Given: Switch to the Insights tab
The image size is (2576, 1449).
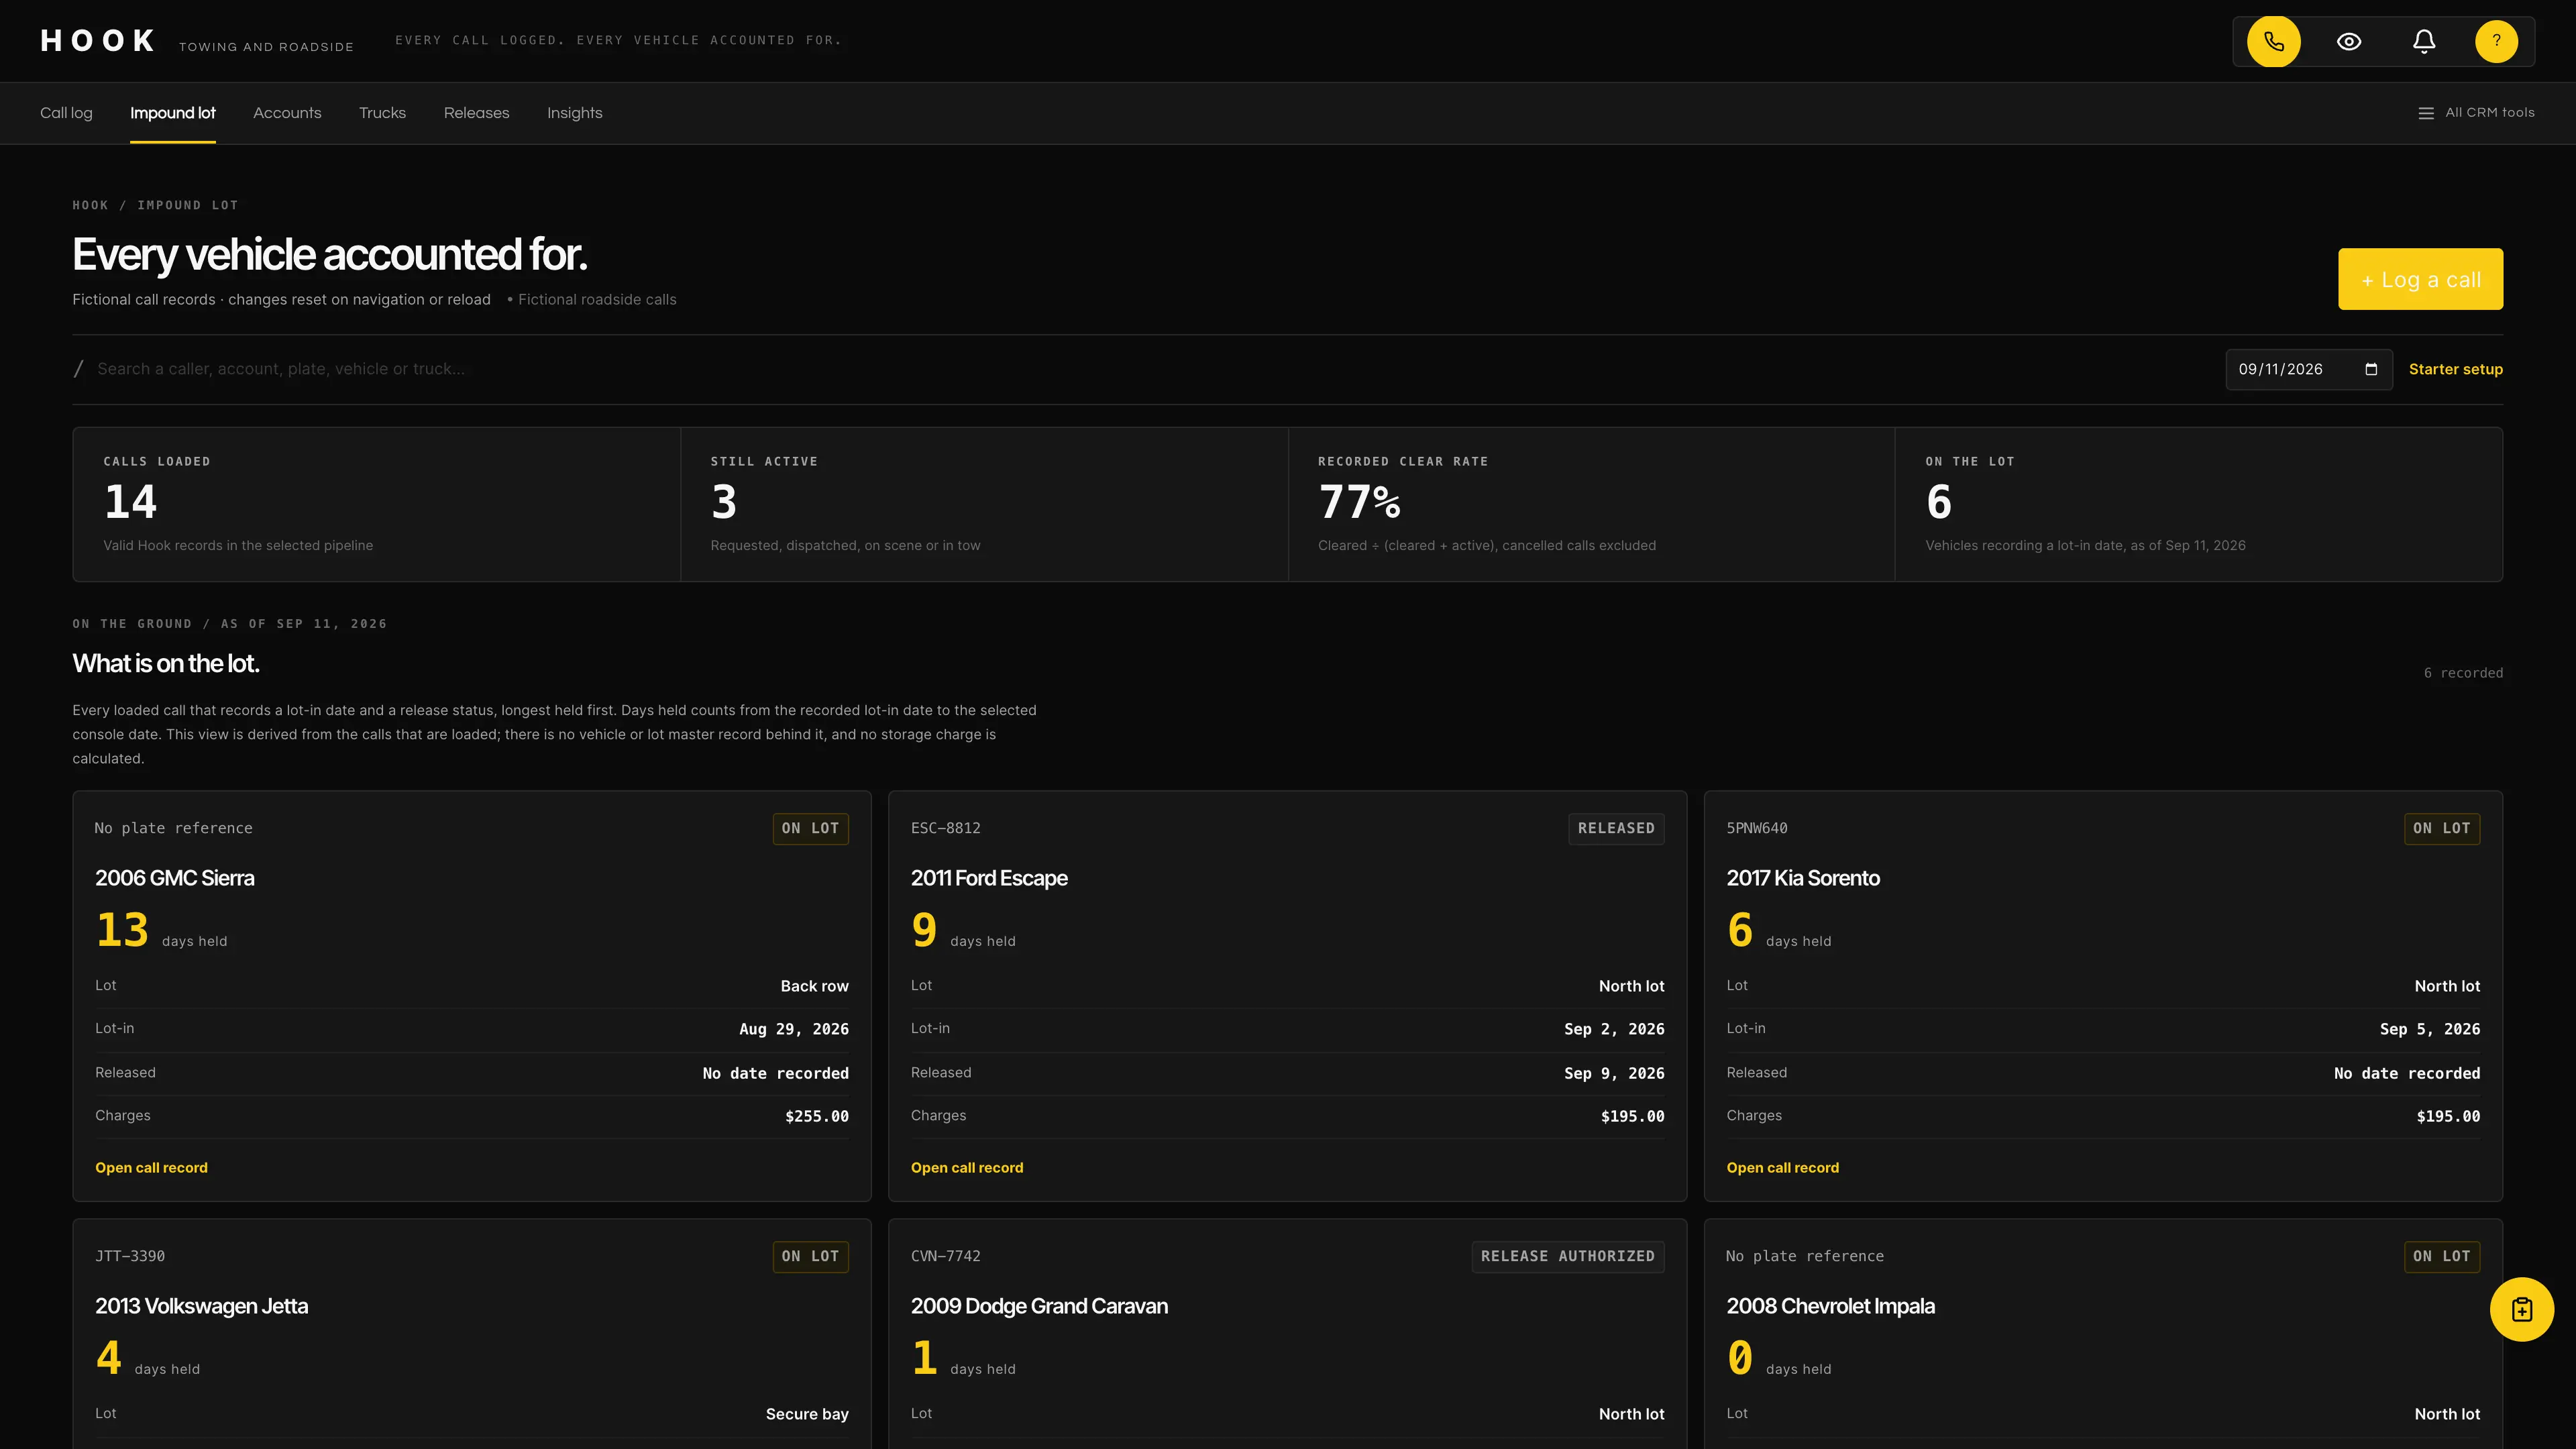Looking at the screenshot, I should (x=574, y=113).
